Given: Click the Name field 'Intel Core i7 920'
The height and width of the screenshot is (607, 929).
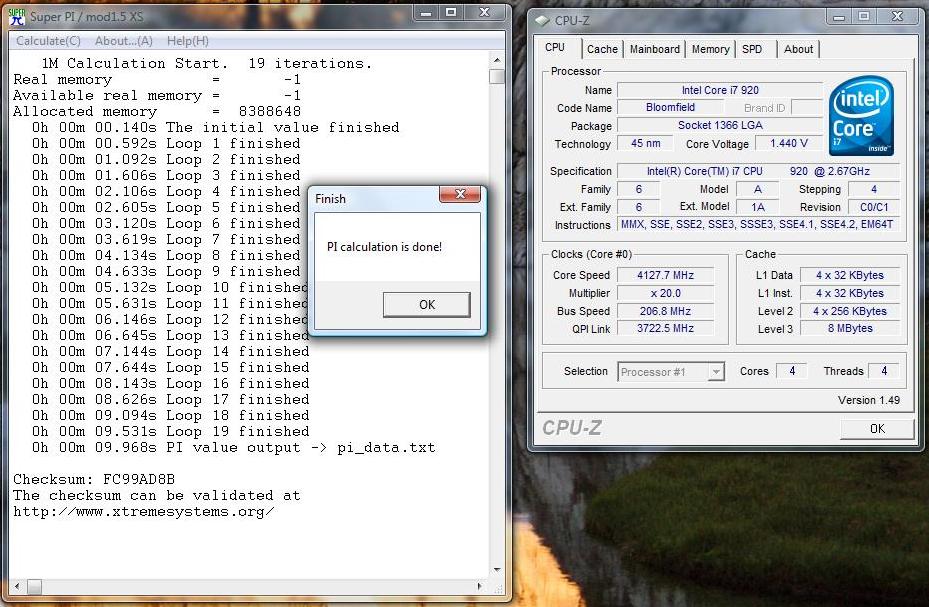Looking at the screenshot, I should [719, 90].
